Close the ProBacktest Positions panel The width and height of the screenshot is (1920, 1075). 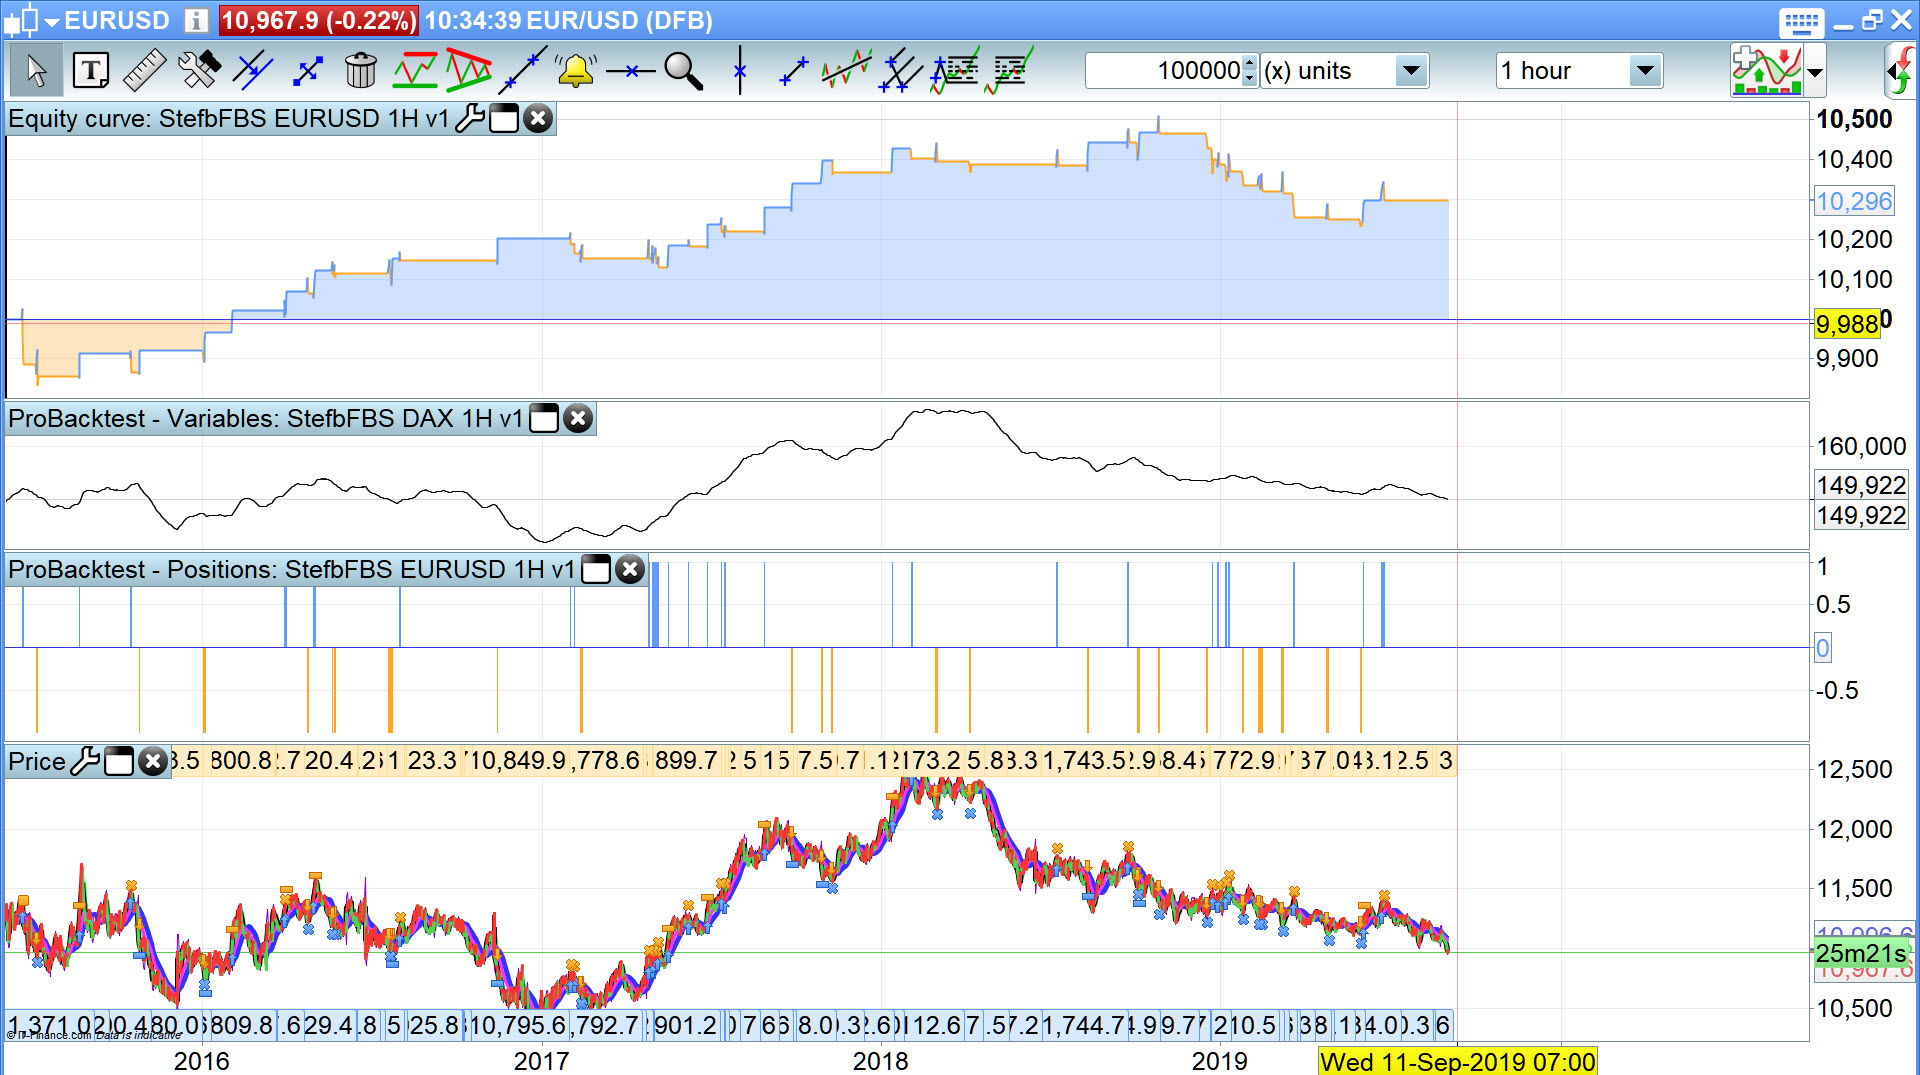(x=630, y=569)
